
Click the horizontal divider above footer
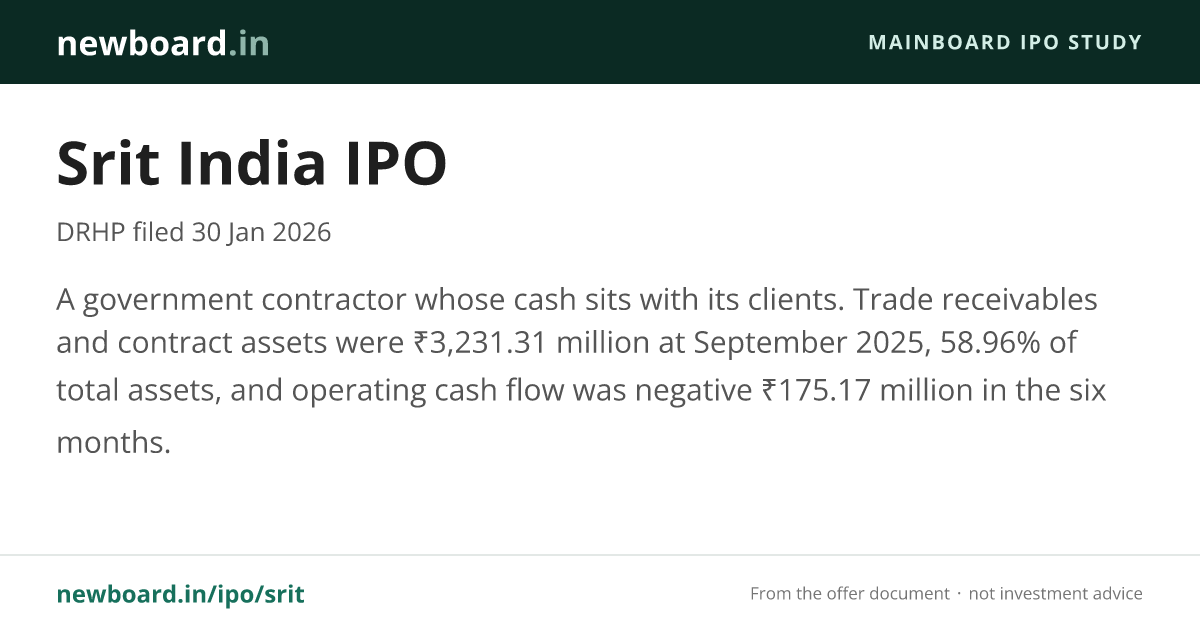tap(600, 555)
